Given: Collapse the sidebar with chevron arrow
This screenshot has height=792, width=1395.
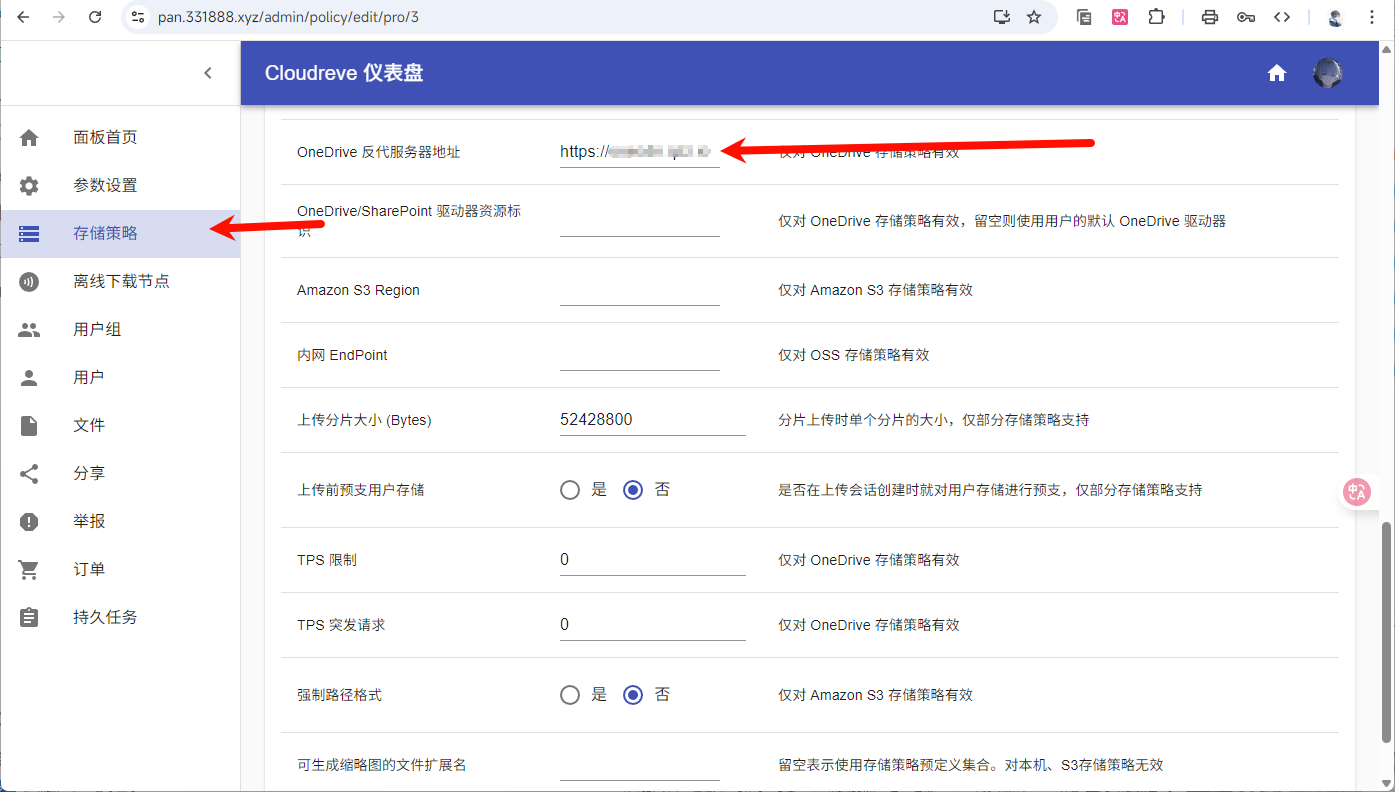Looking at the screenshot, I should pyautogui.click(x=208, y=73).
